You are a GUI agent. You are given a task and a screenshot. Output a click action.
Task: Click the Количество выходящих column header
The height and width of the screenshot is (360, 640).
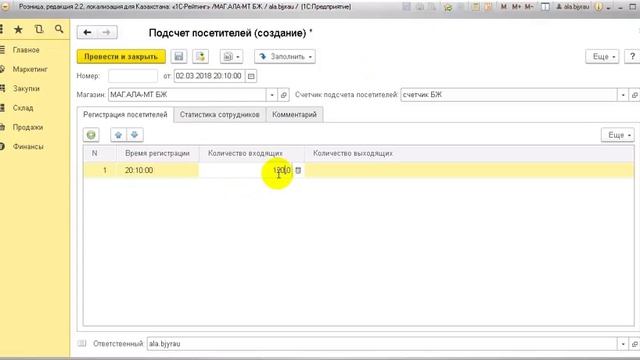click(469, 153)
